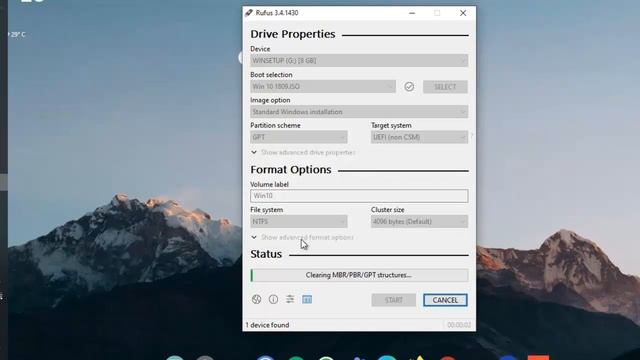Click the greyed-out START button
640x360 pixels.
click(x=393, y=300)
